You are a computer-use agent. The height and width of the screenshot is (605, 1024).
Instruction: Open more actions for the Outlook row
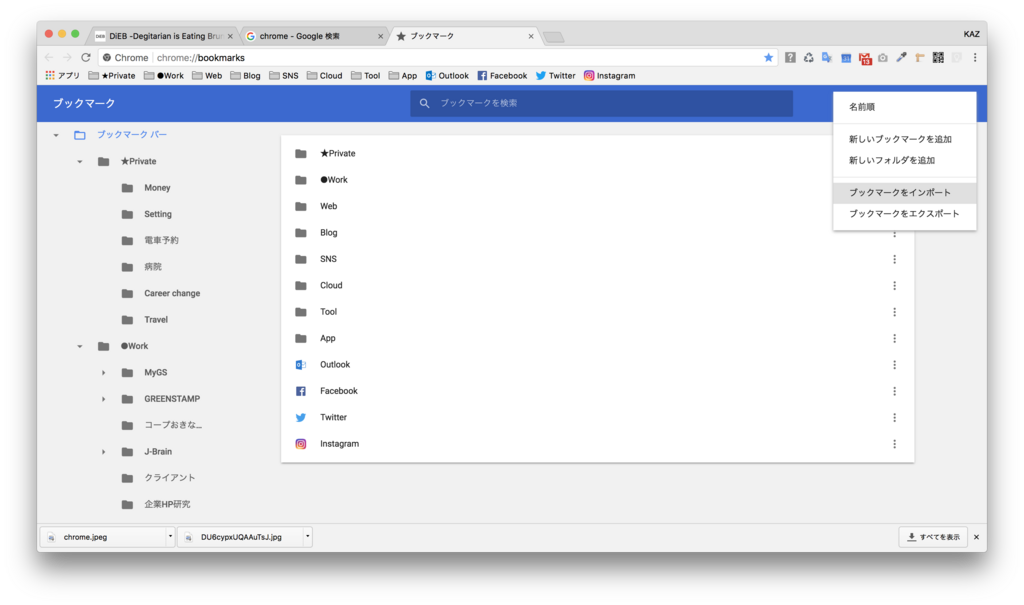pyautogui.click(x=895, y=365)
